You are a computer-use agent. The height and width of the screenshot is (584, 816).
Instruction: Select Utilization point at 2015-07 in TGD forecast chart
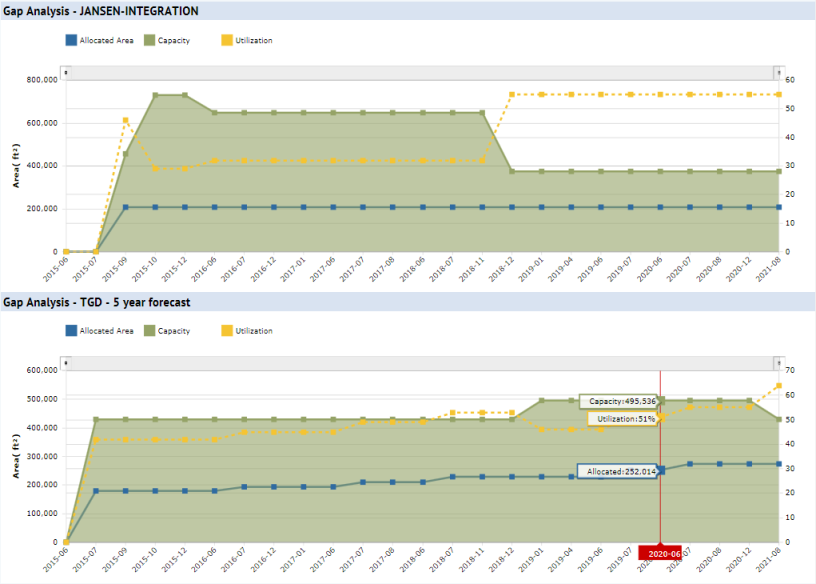coord(96,440)
